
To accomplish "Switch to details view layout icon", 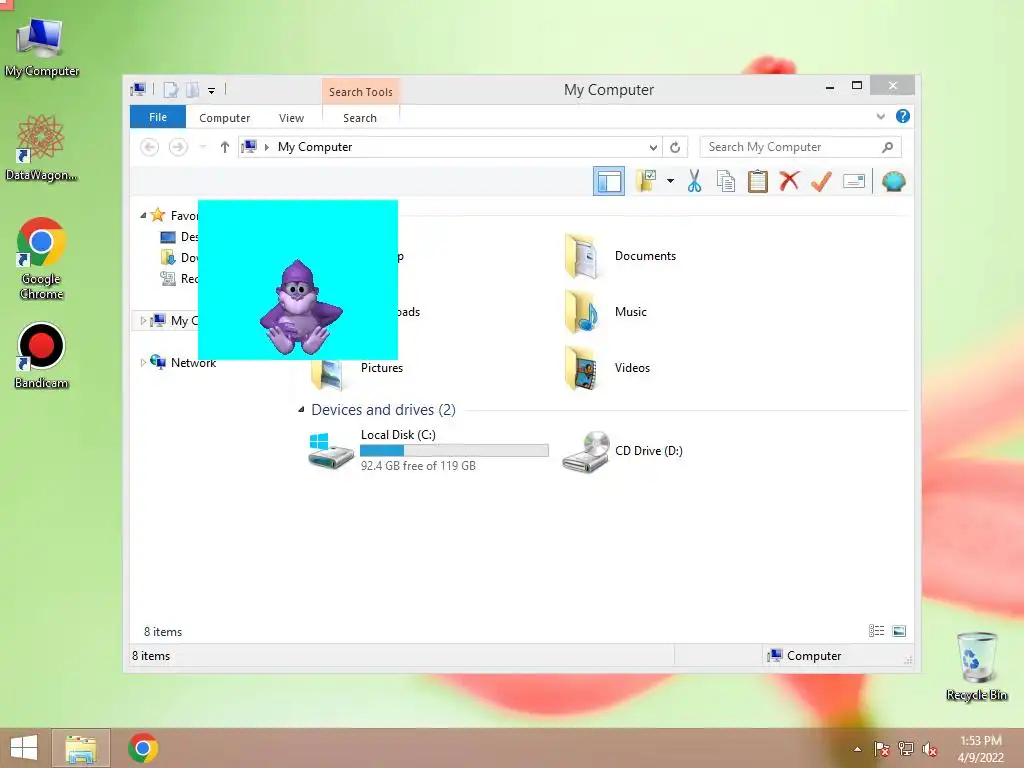I will (x=876, y=631).
